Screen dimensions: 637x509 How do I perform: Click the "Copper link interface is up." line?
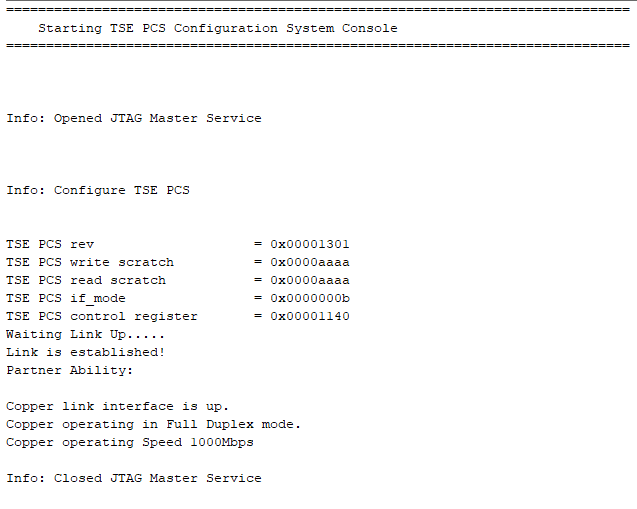(118, 406)
